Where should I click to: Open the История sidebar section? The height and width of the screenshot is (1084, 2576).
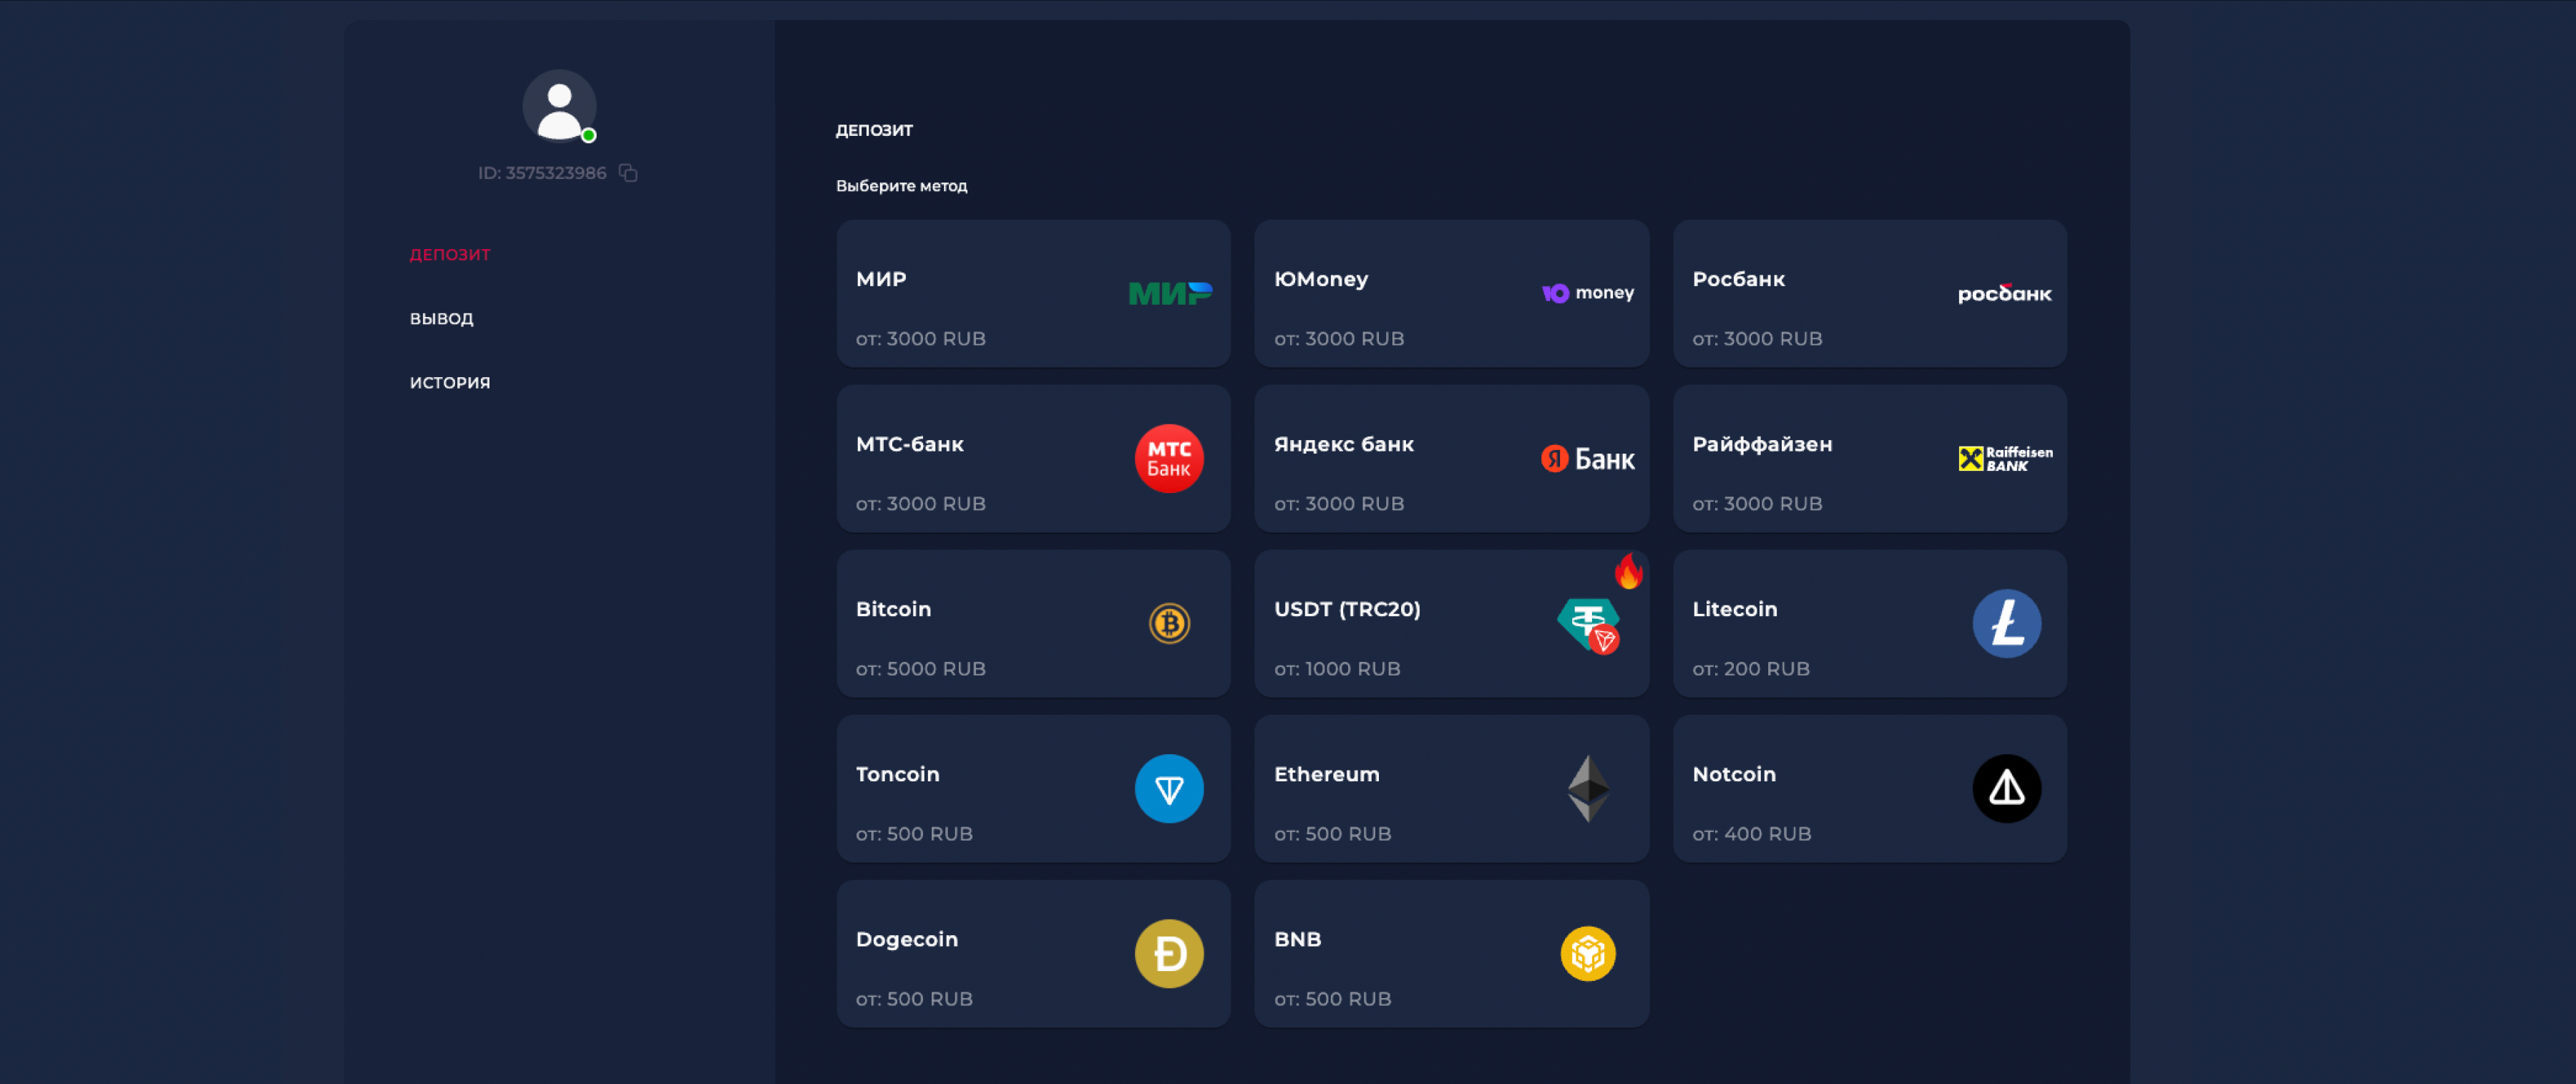(450, 383)
